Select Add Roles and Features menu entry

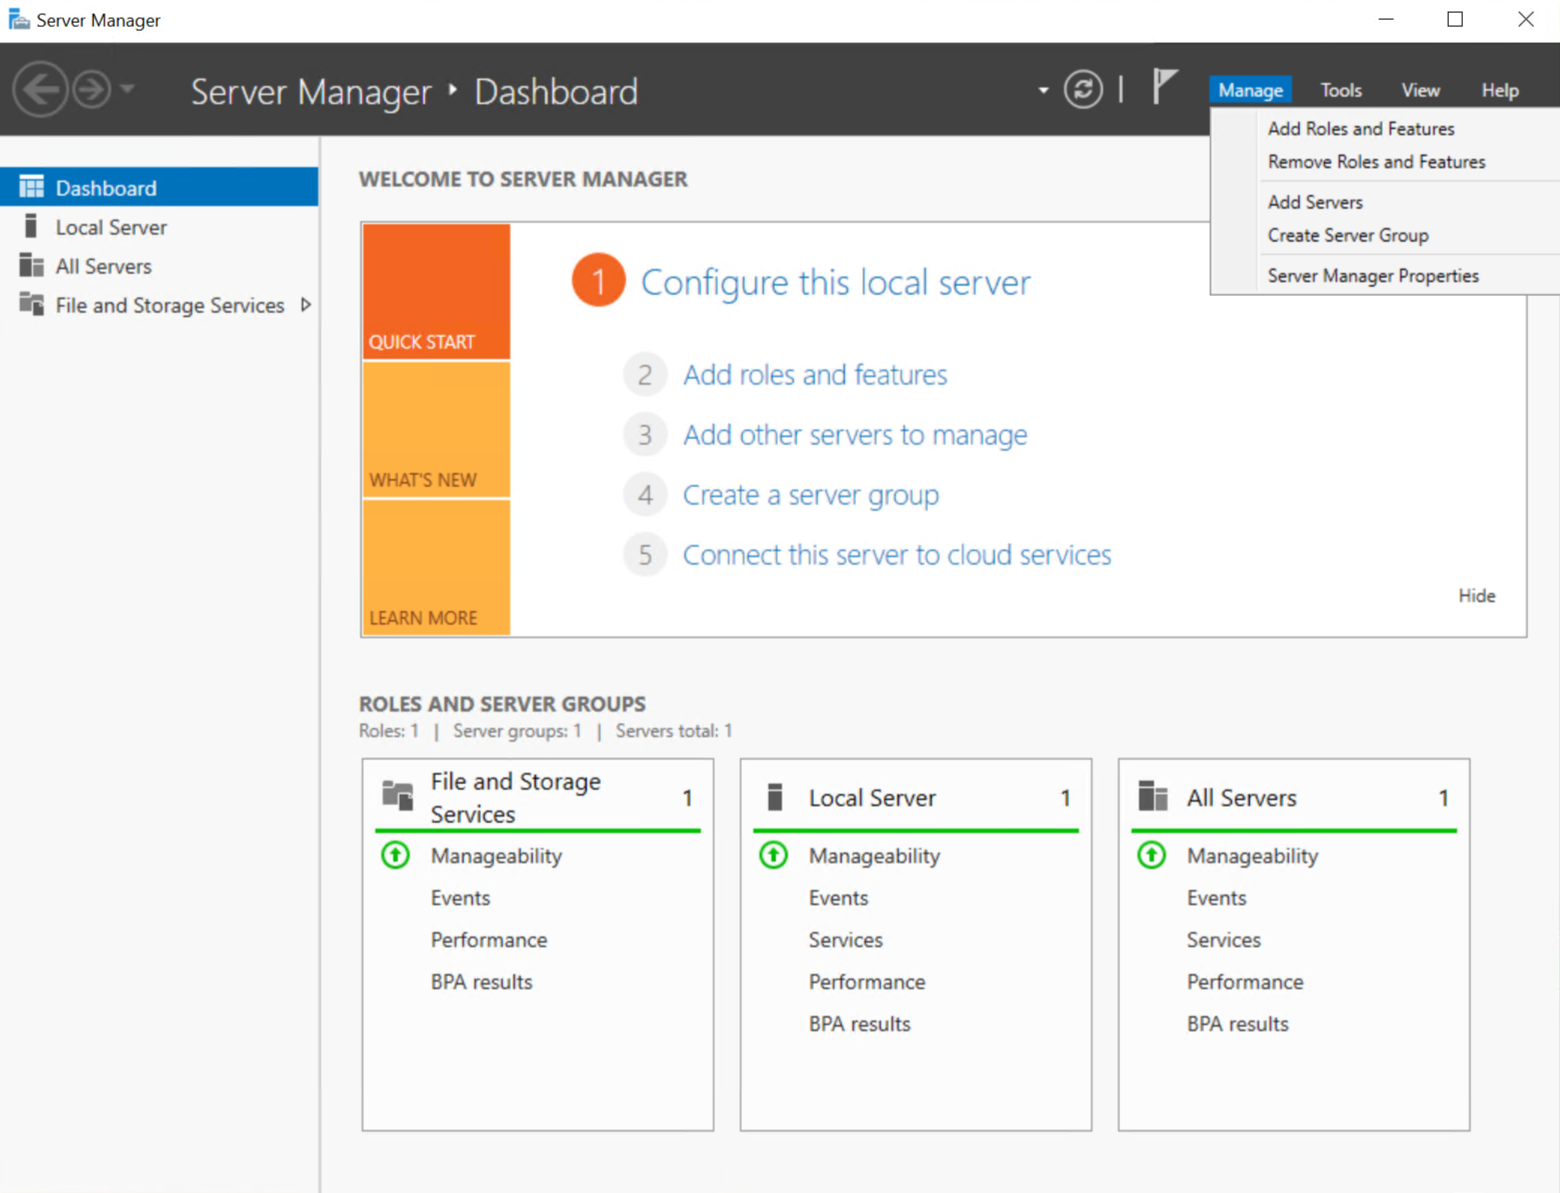[1361, 128]
